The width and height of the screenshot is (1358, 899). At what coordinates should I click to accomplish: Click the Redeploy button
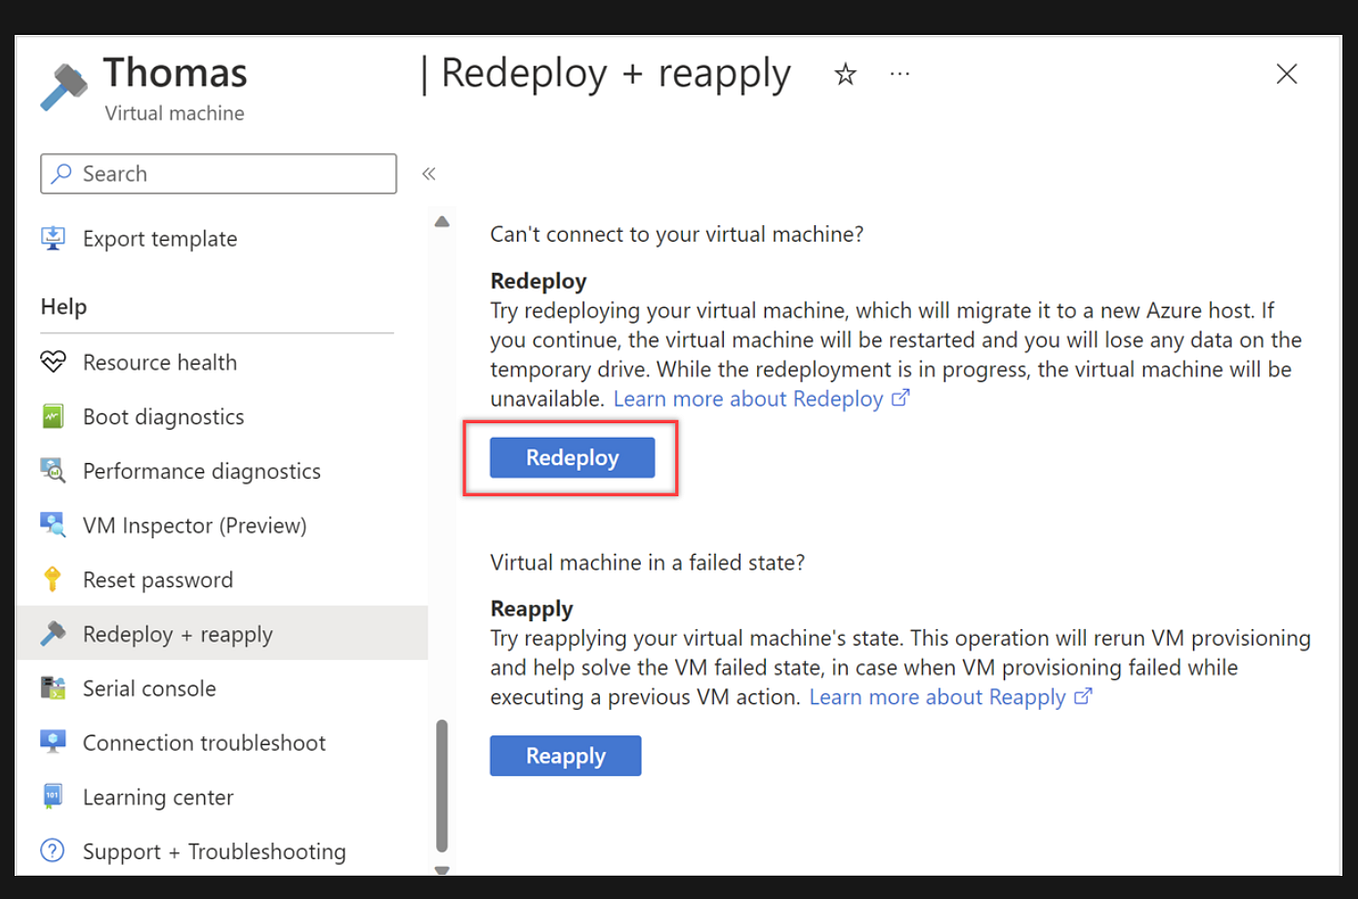pyautogui.click(x=571, y=457)
